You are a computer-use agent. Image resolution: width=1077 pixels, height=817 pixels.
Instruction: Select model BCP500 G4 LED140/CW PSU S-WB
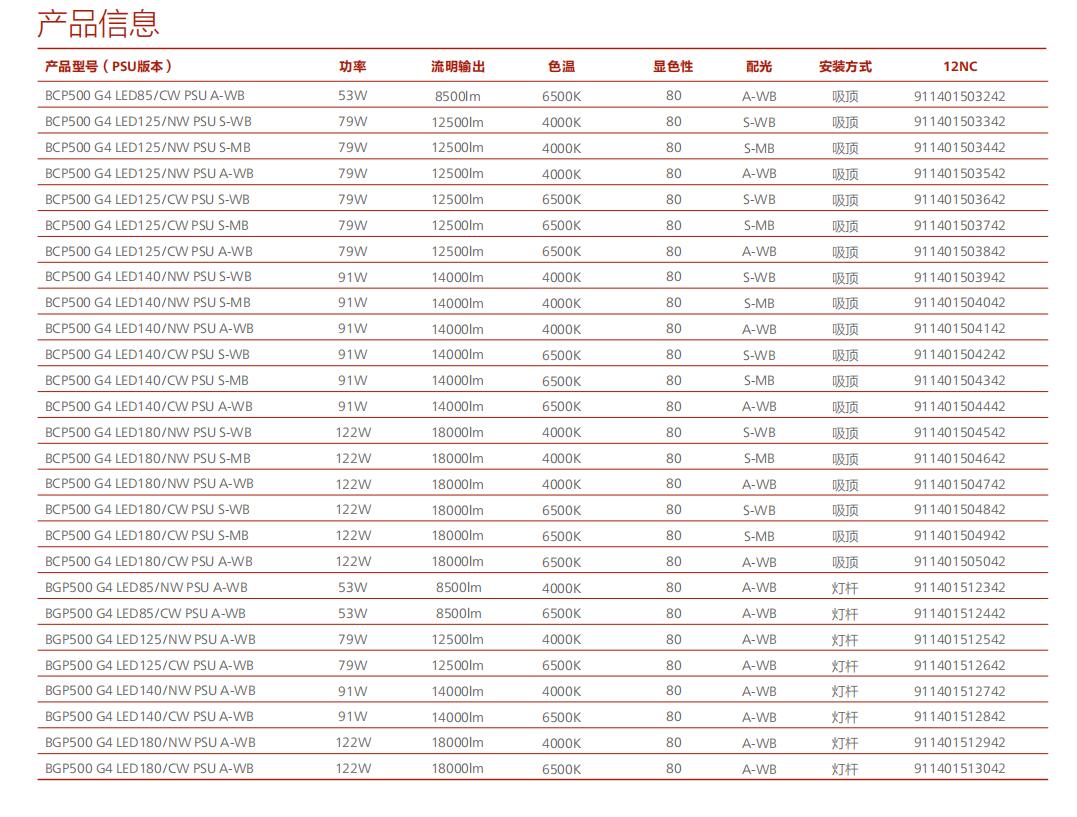[147, 355]
